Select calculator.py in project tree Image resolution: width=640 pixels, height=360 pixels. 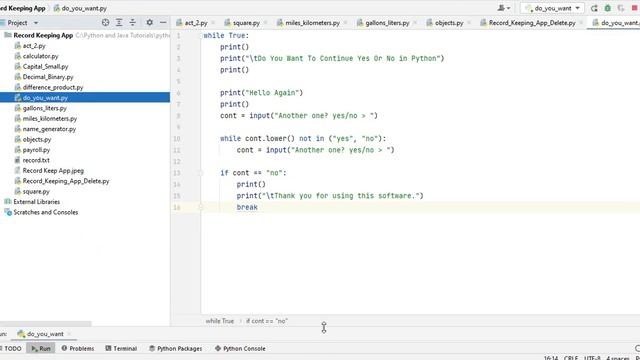[x=40, y=56]
